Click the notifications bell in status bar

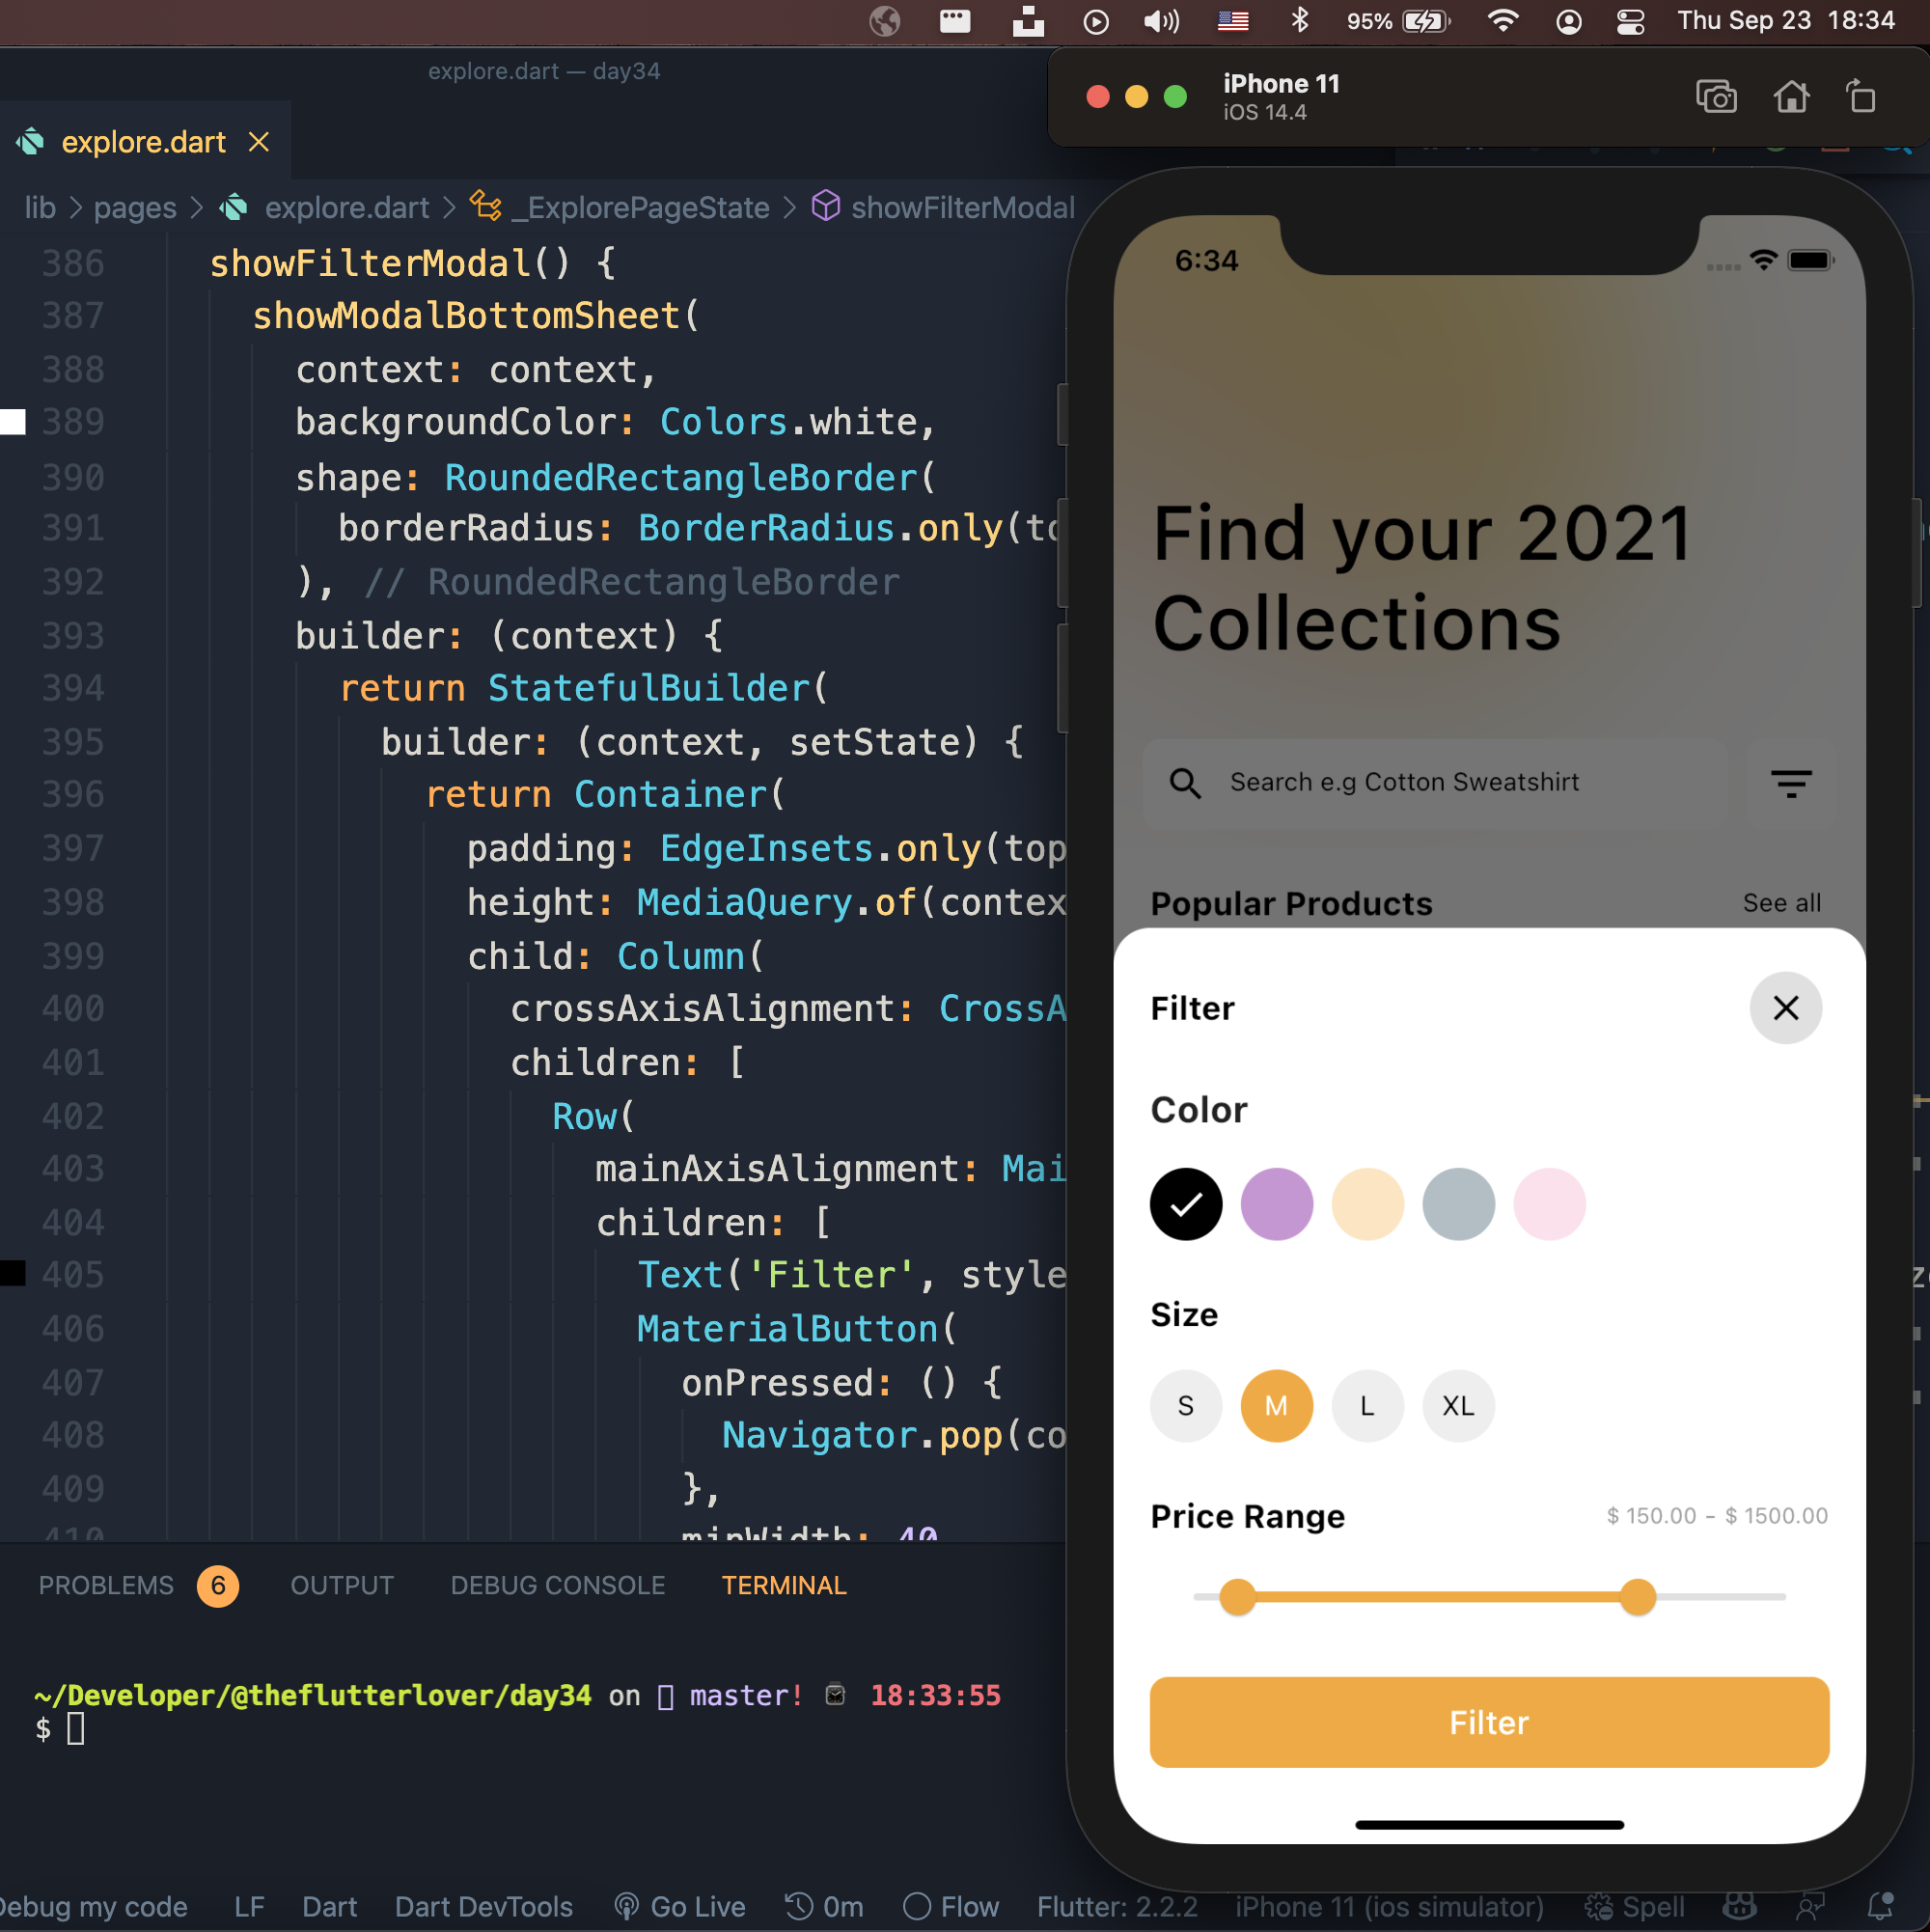tap(1880, 1906)
